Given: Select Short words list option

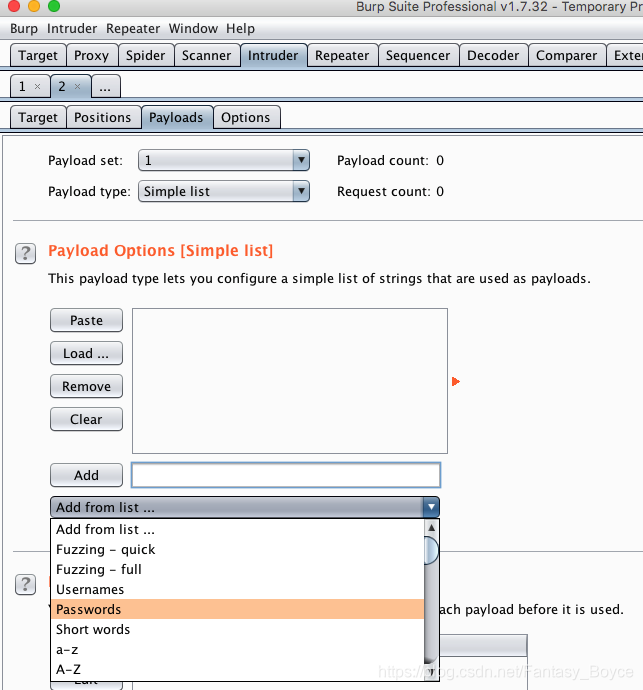Looking at the screenshot, I should 237,630.
